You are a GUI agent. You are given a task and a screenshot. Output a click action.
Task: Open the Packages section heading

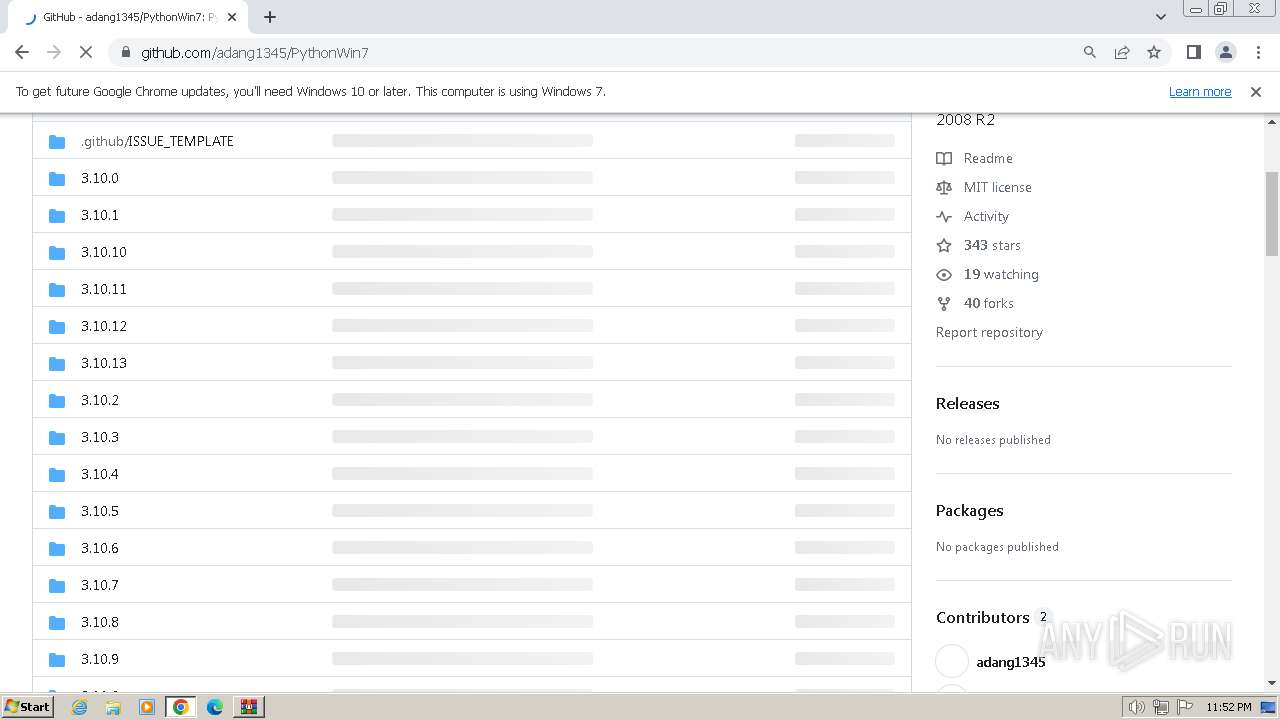[x=969, y=511]
